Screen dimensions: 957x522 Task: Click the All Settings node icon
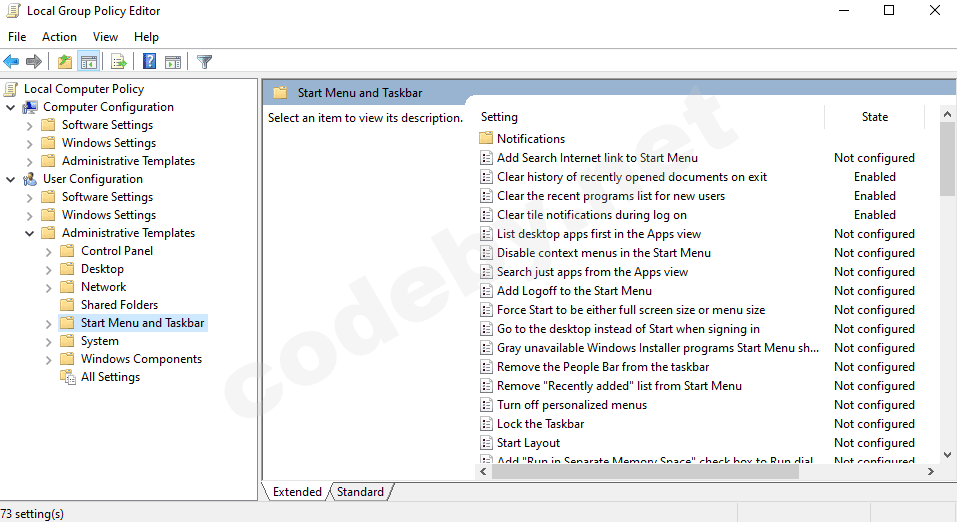pyautogui.click(x=68, y=377)
